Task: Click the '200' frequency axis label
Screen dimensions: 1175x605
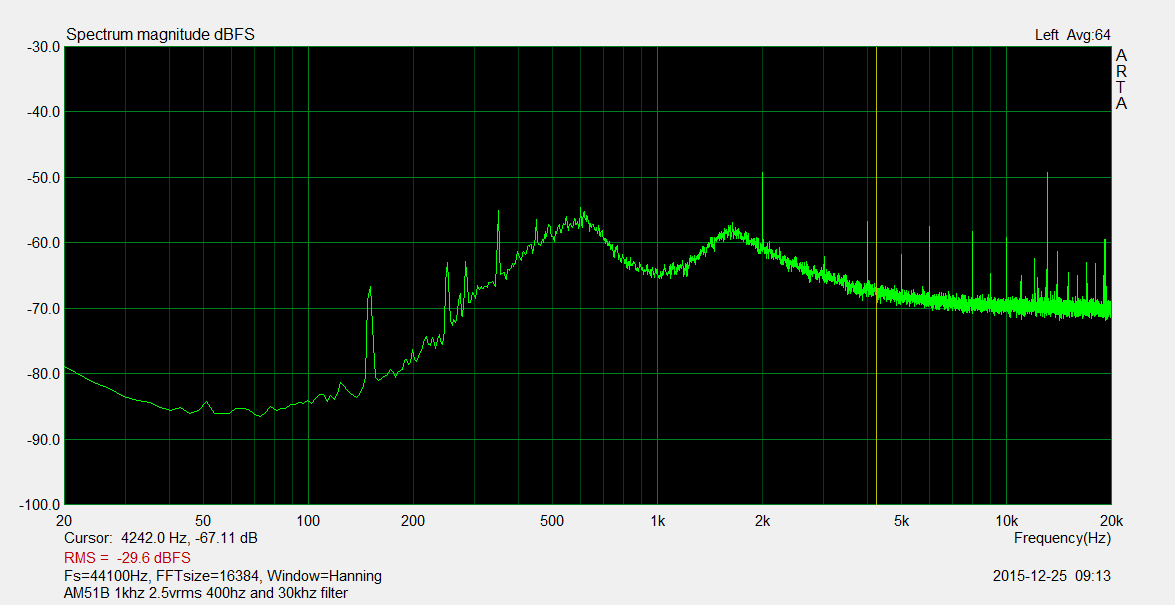Action: click(x=413, y=521)
